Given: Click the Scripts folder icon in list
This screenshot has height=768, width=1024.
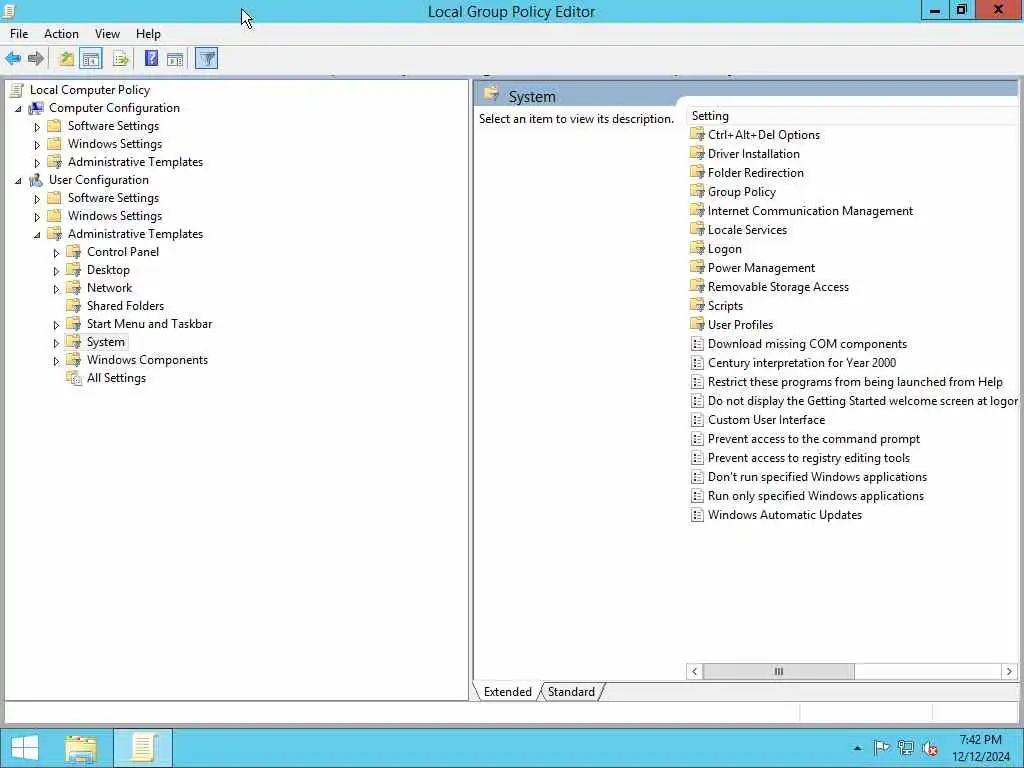Looking at the screenshot, I should pos(697,306).
